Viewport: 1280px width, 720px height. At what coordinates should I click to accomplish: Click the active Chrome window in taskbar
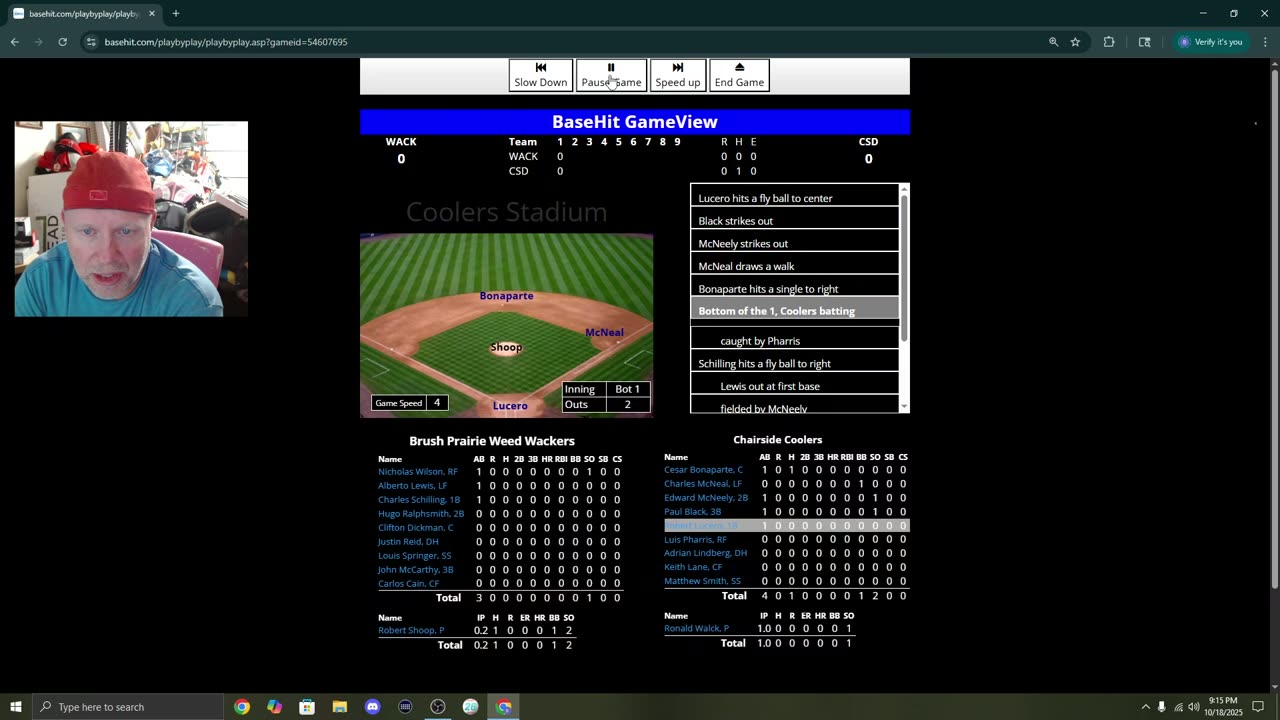(x=504, y=707)
